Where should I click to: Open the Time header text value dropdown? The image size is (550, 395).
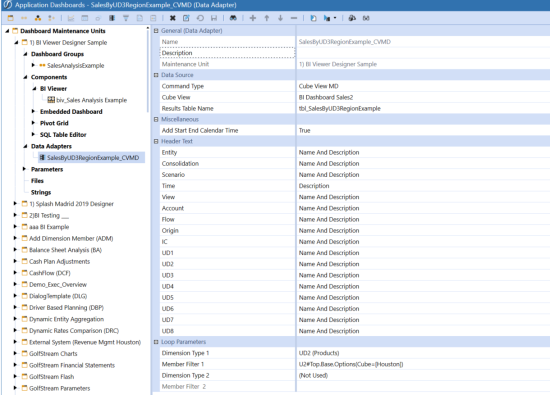pyautogui.click(x=423, y=186)
